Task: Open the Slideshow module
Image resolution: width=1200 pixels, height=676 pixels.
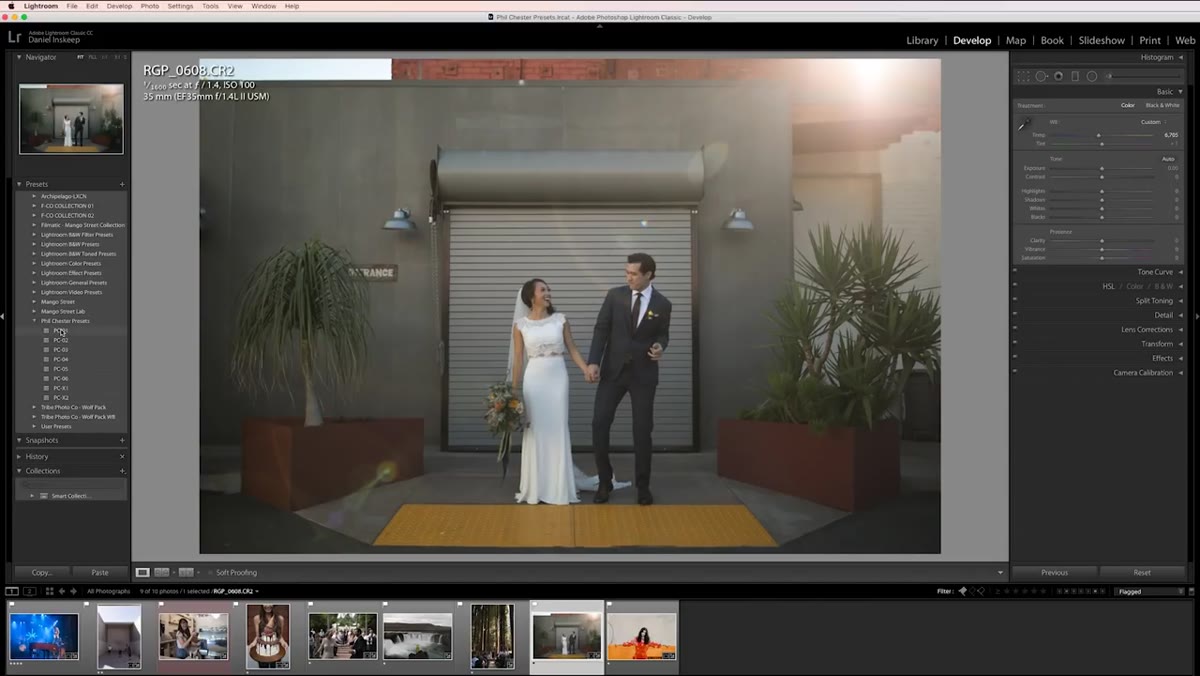Action: [x=1101, y=40]
